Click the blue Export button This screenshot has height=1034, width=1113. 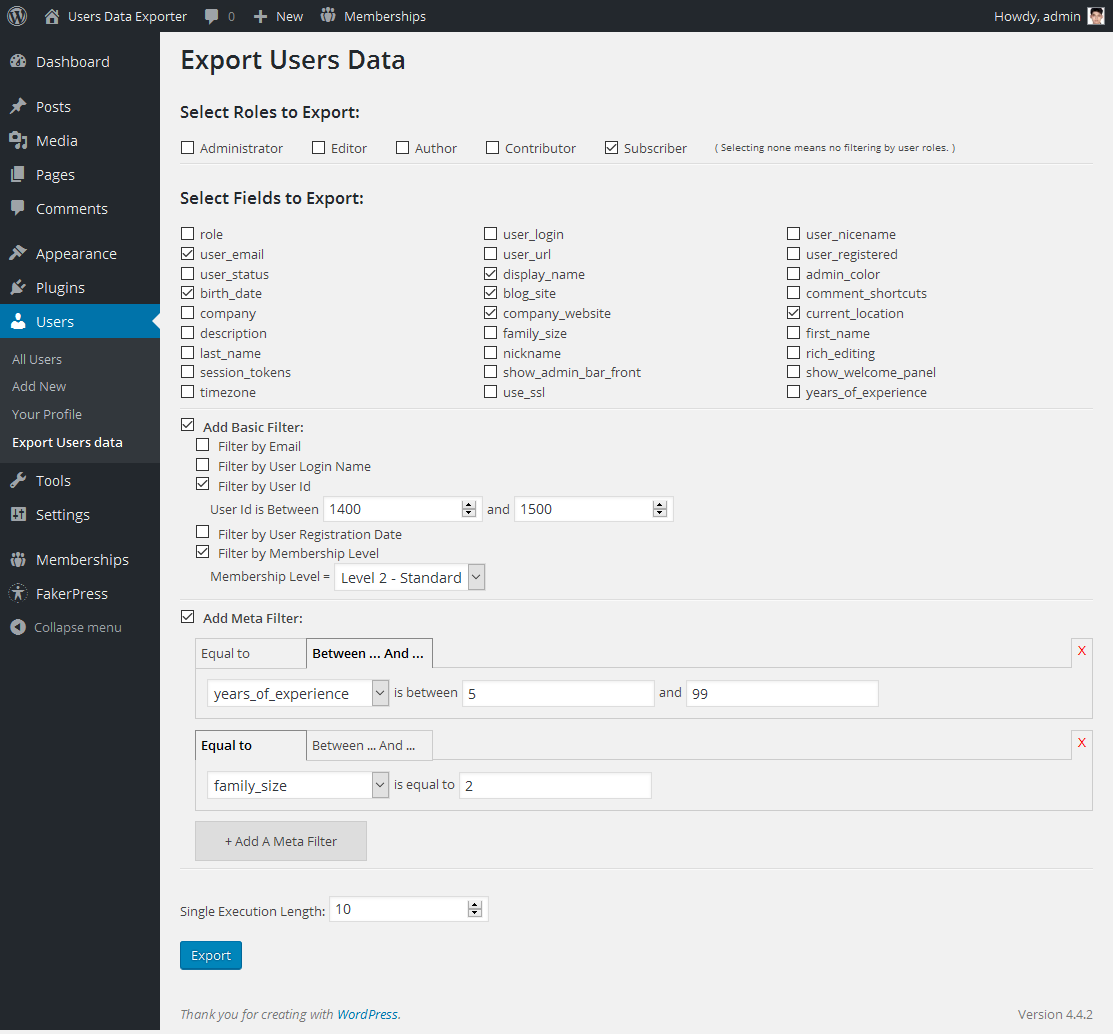[211, 955]
